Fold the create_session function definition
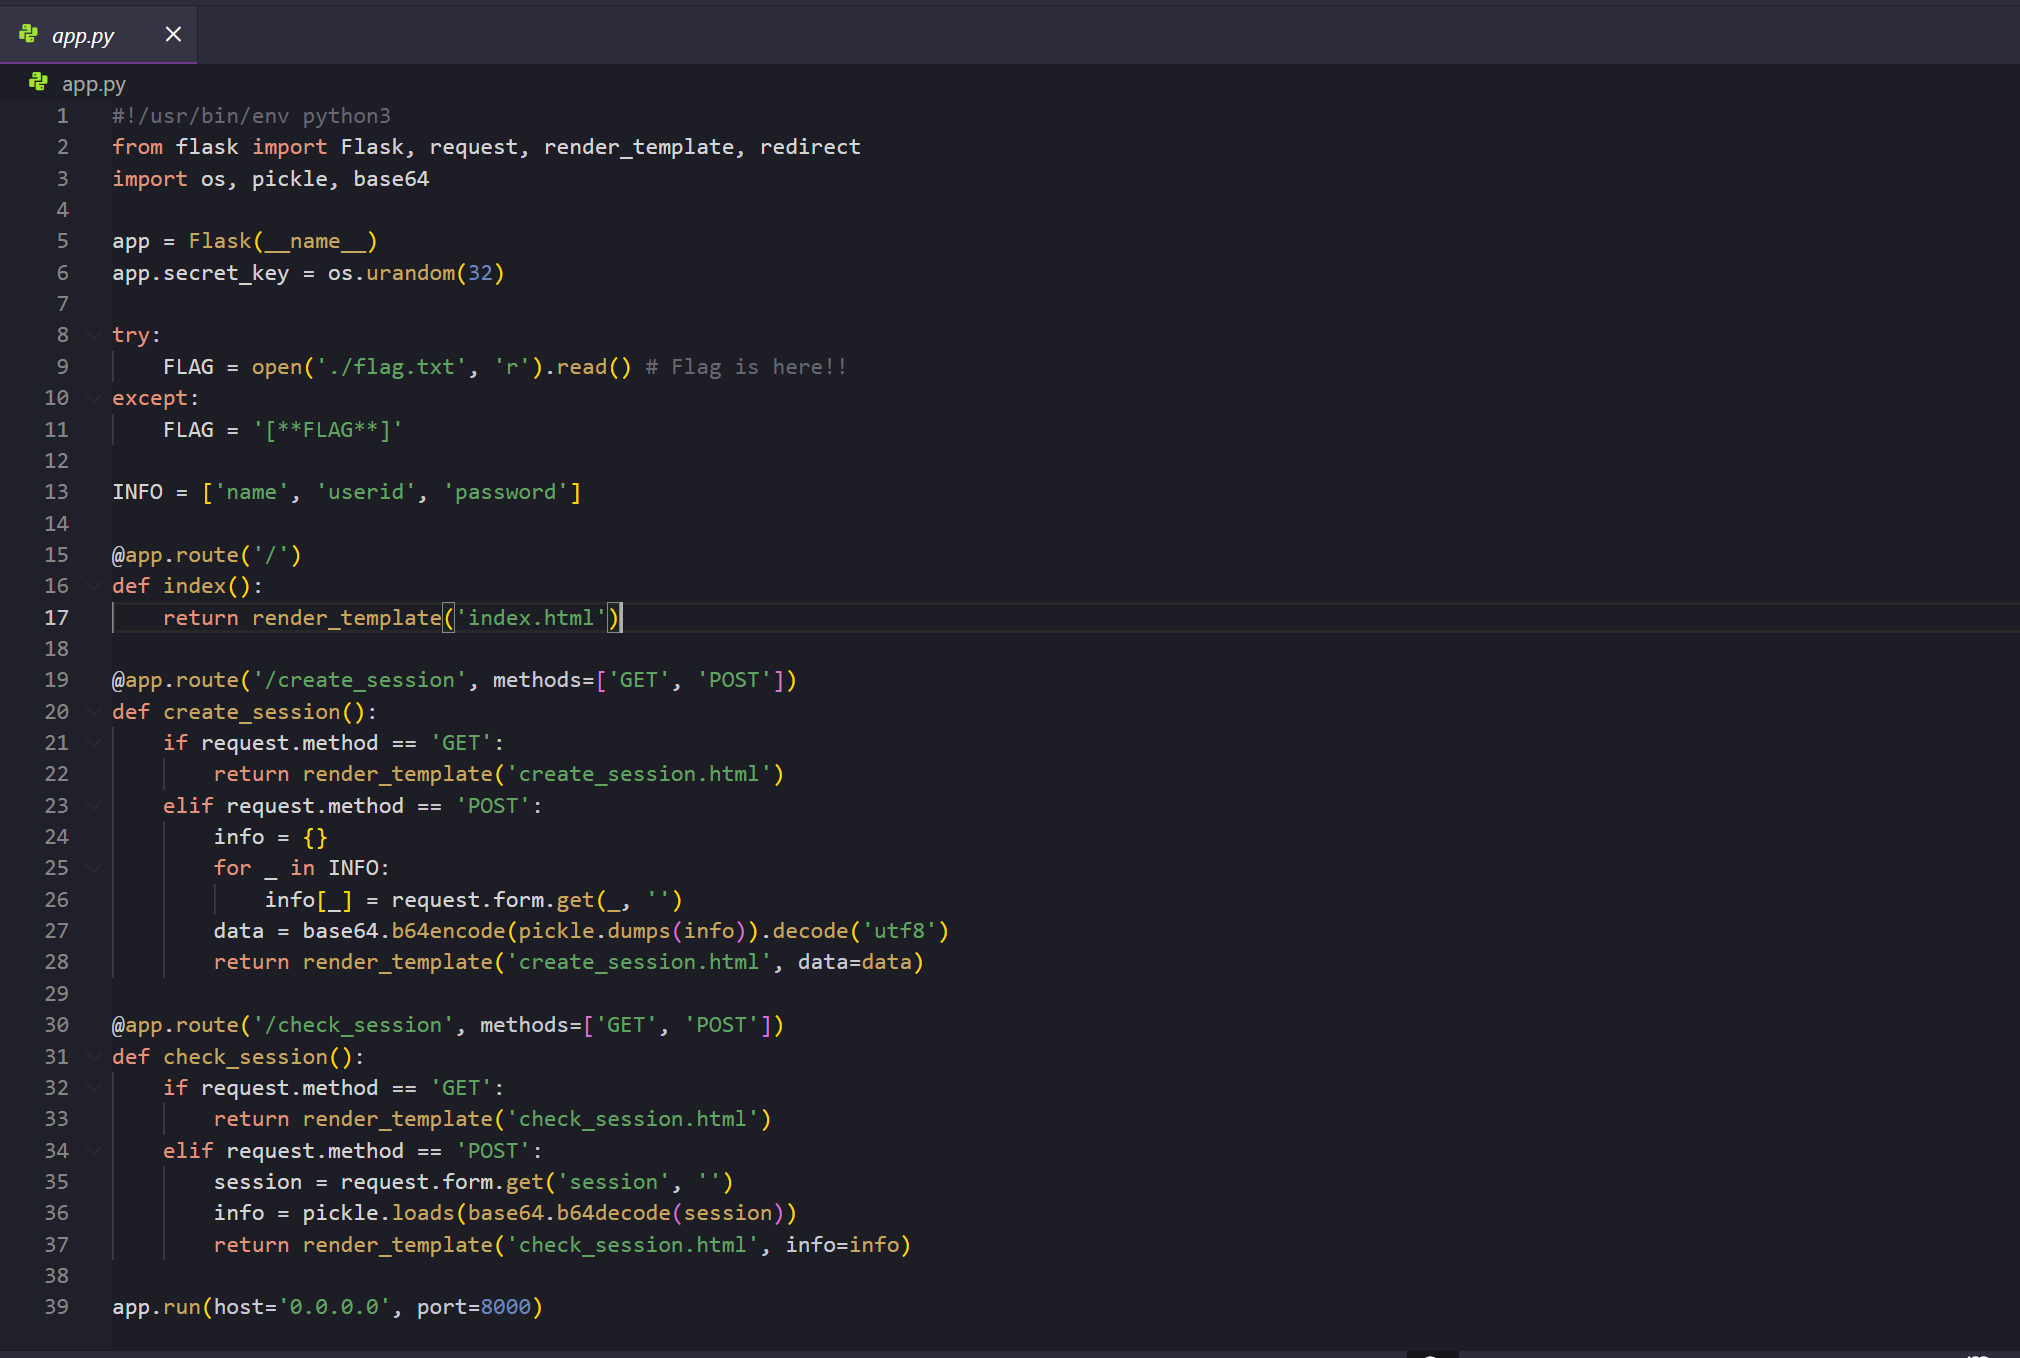Image resolution: width=2020 pixels, height=1358 pixels. pos(94,712)
